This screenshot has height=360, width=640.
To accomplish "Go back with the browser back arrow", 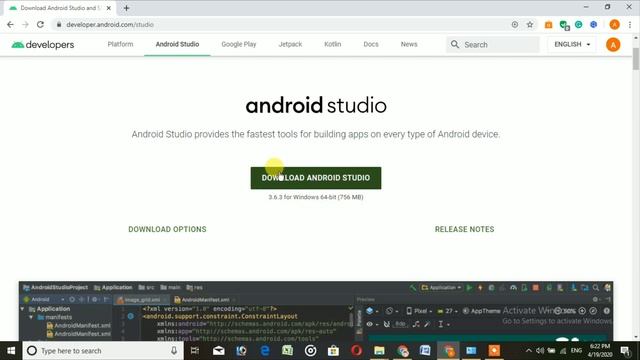I will point(10,24).
